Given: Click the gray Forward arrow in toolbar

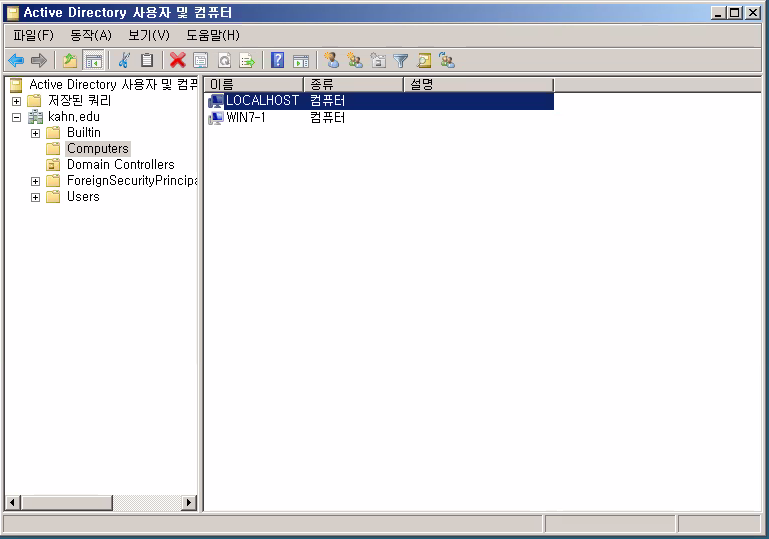Looking at the screenshot, I should pyautogui.click(x=39, y=61).
